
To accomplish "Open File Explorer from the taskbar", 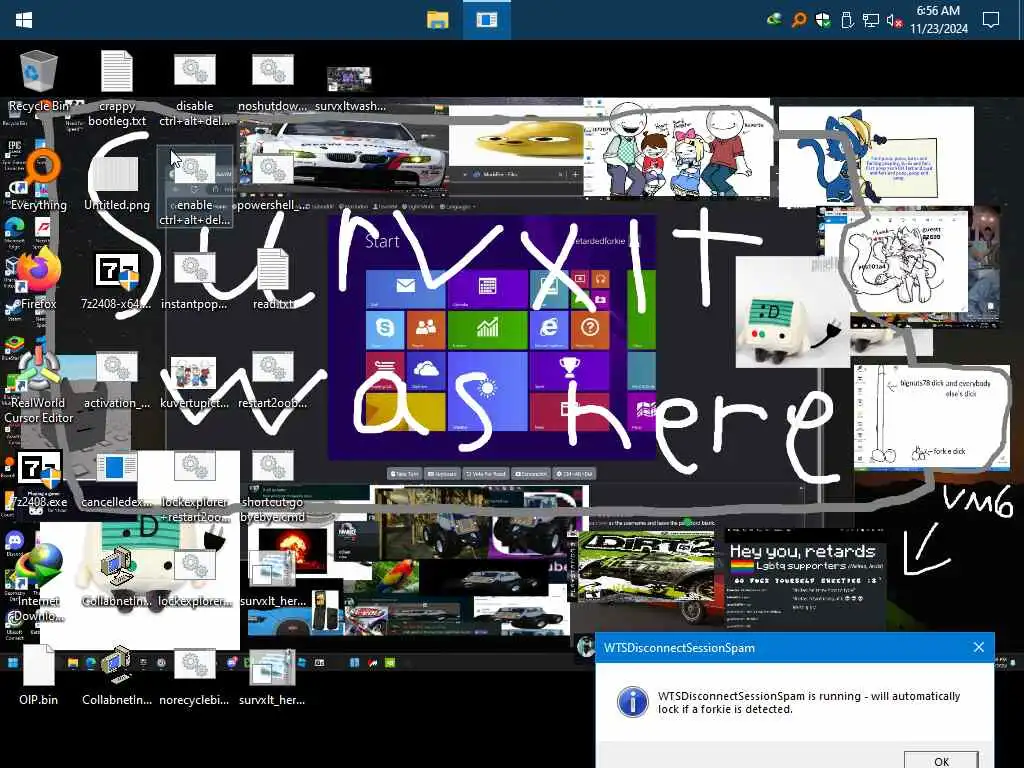I will 438,20.
